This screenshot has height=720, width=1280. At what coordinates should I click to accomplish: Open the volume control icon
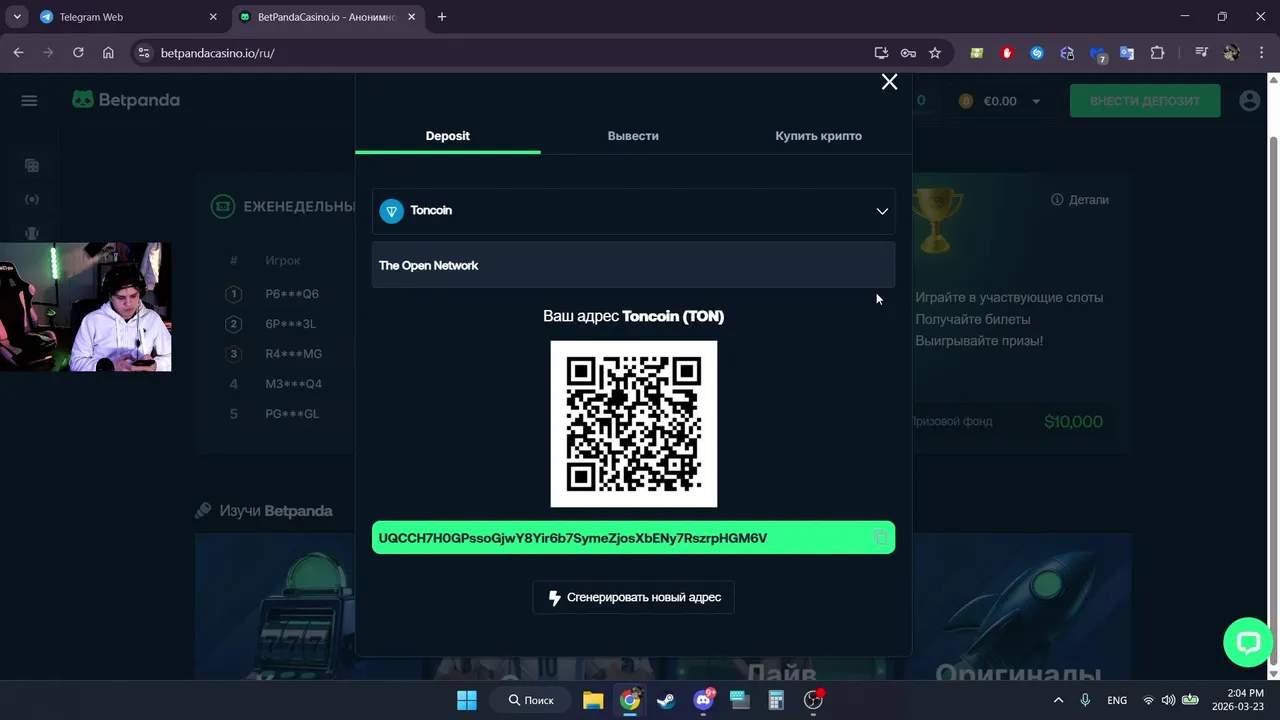(x=1168, y=700)
